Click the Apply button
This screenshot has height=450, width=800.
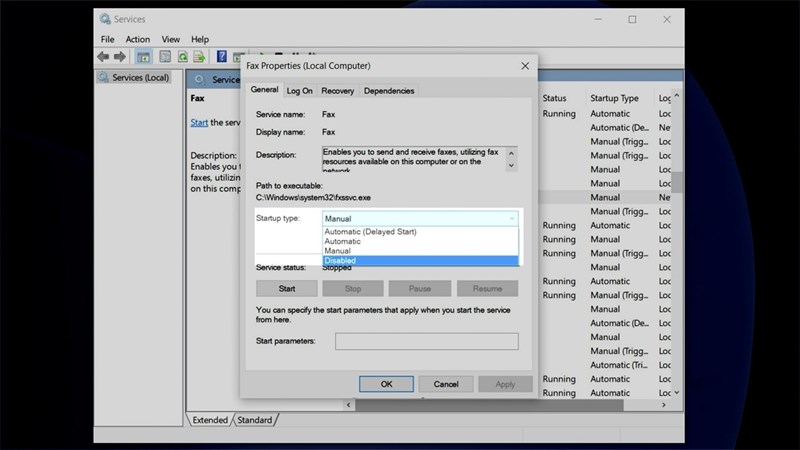point(505,384)
